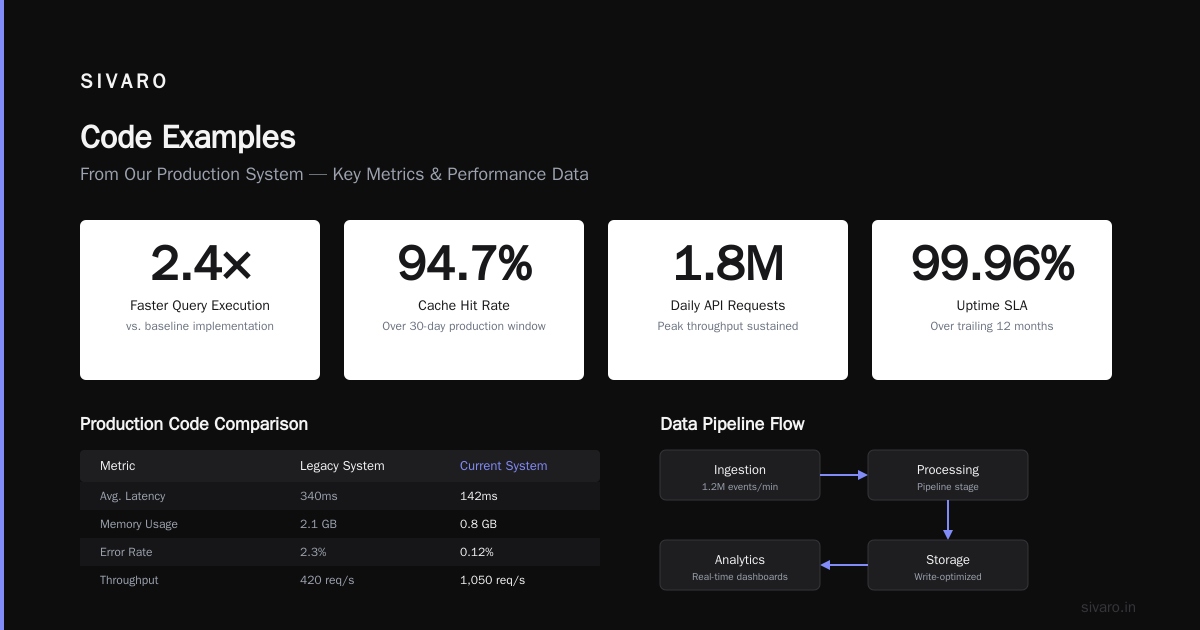Click the Legacy System column header
The height and width of the screenshot is (630, 1200).
click(342, 466)
